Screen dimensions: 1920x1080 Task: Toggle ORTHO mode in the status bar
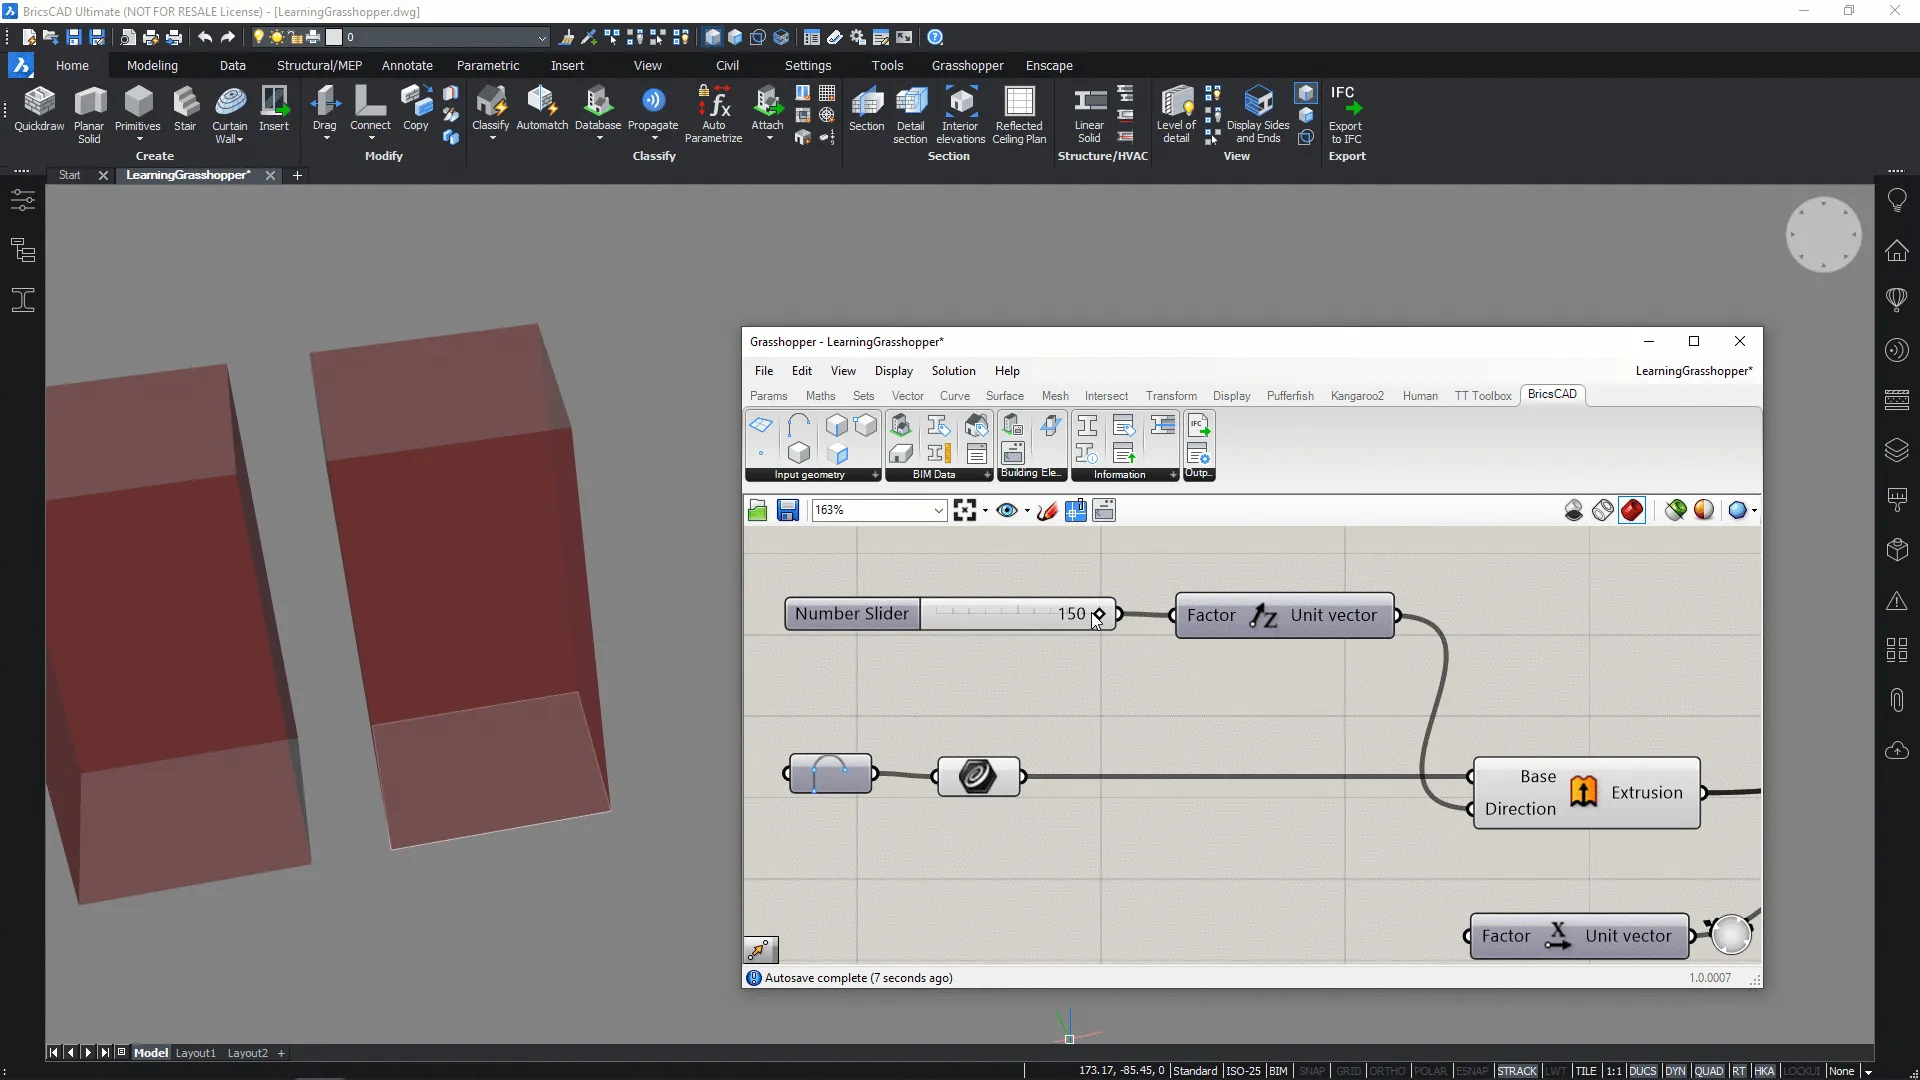point(1386,1071)
